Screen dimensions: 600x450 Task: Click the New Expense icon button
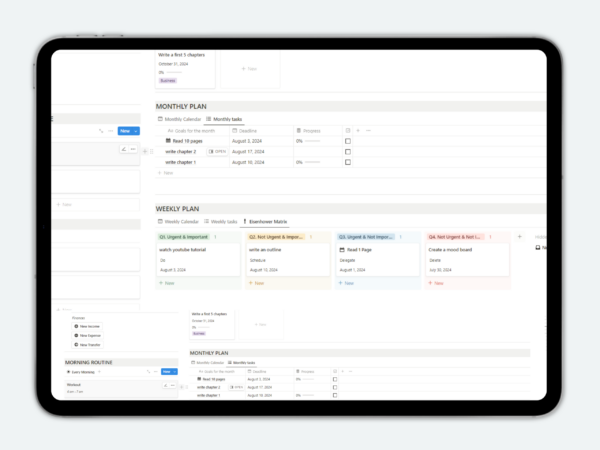pyautogui.click(x=87, y=336)
